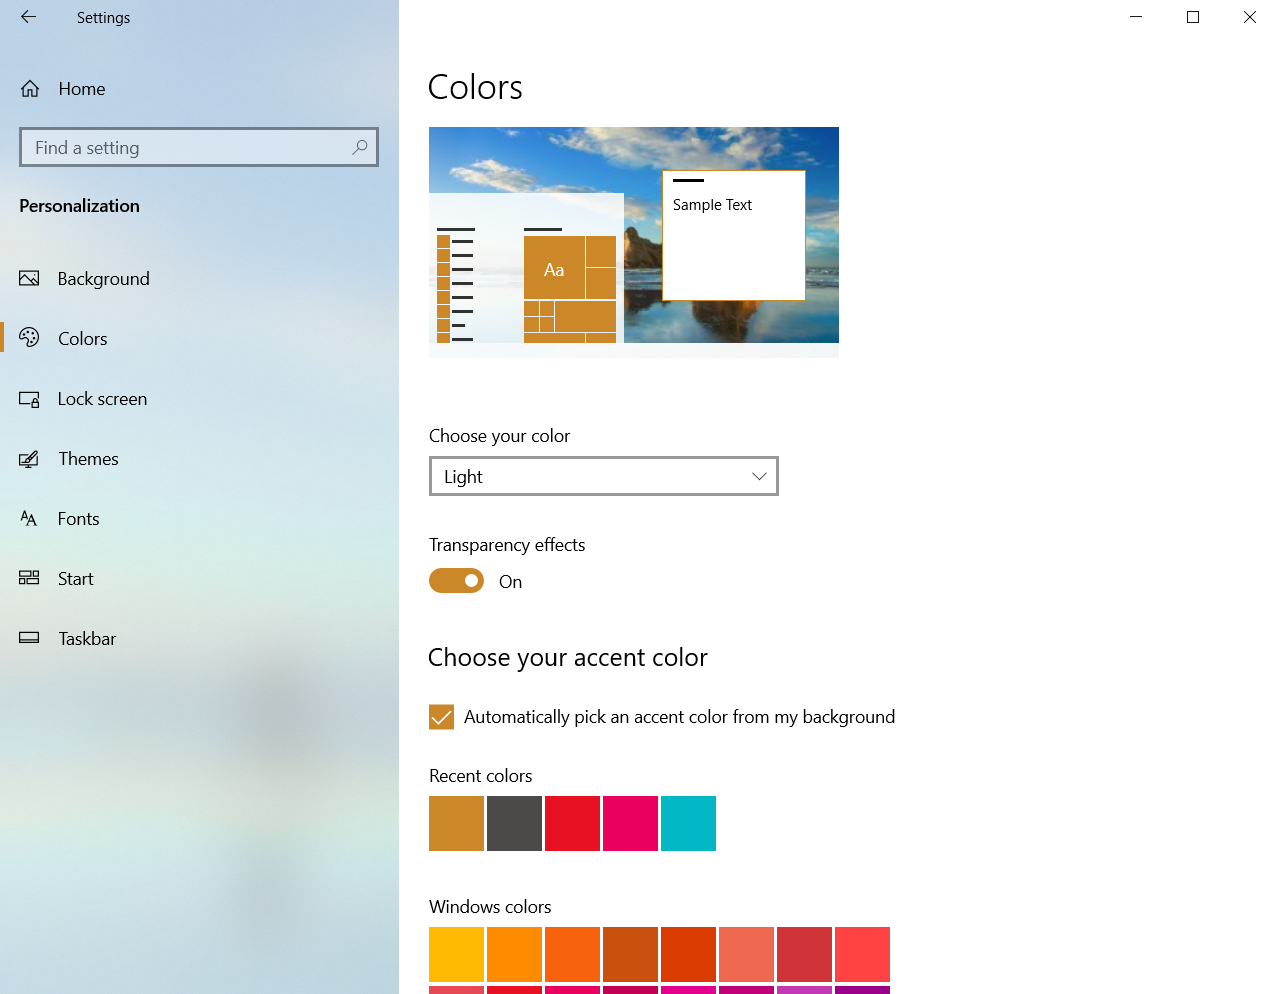The width and height of the screenshot is (1273, 994).
Task: Go to the Home settings page
Action: click(x=81, y=89)
